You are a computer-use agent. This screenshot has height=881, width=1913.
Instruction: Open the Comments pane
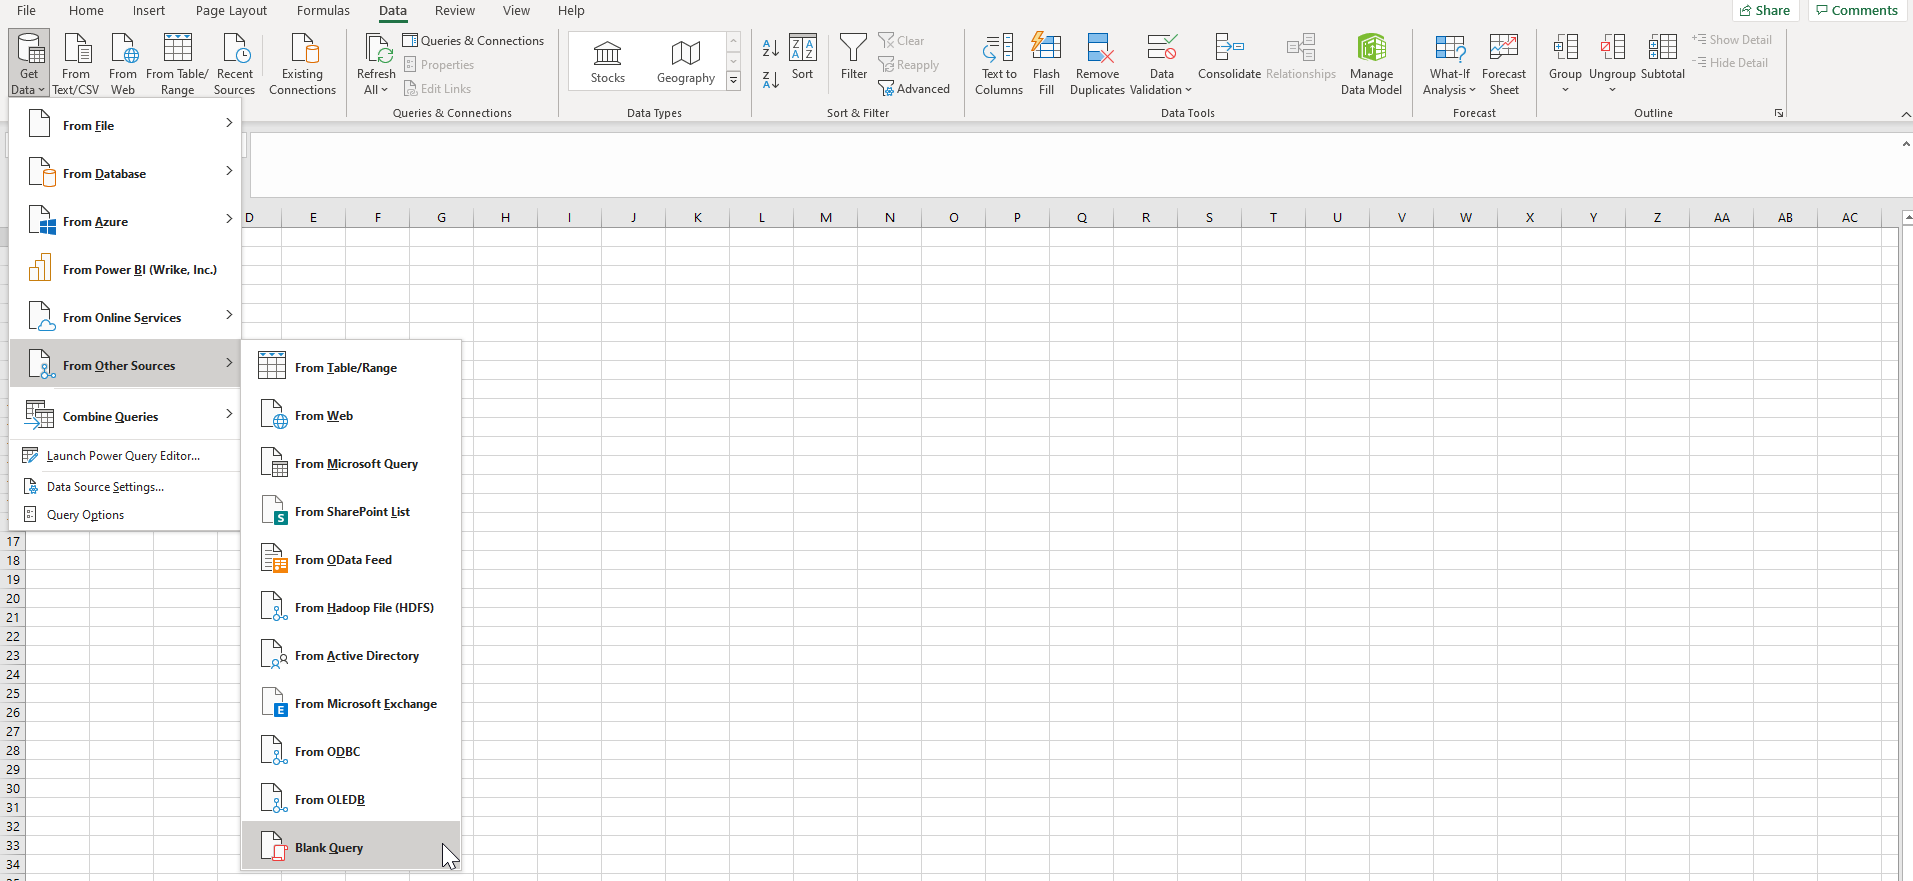click(1857, 10)
